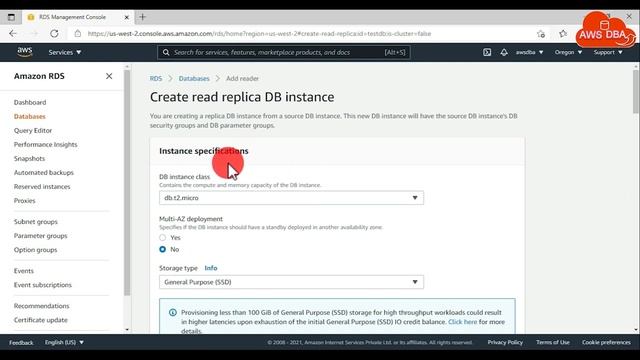The width and height of the screenshot is (640, 360).
Task: Click the info icon in storage notice
Action: pyautogui.click(x=173, y=313)
